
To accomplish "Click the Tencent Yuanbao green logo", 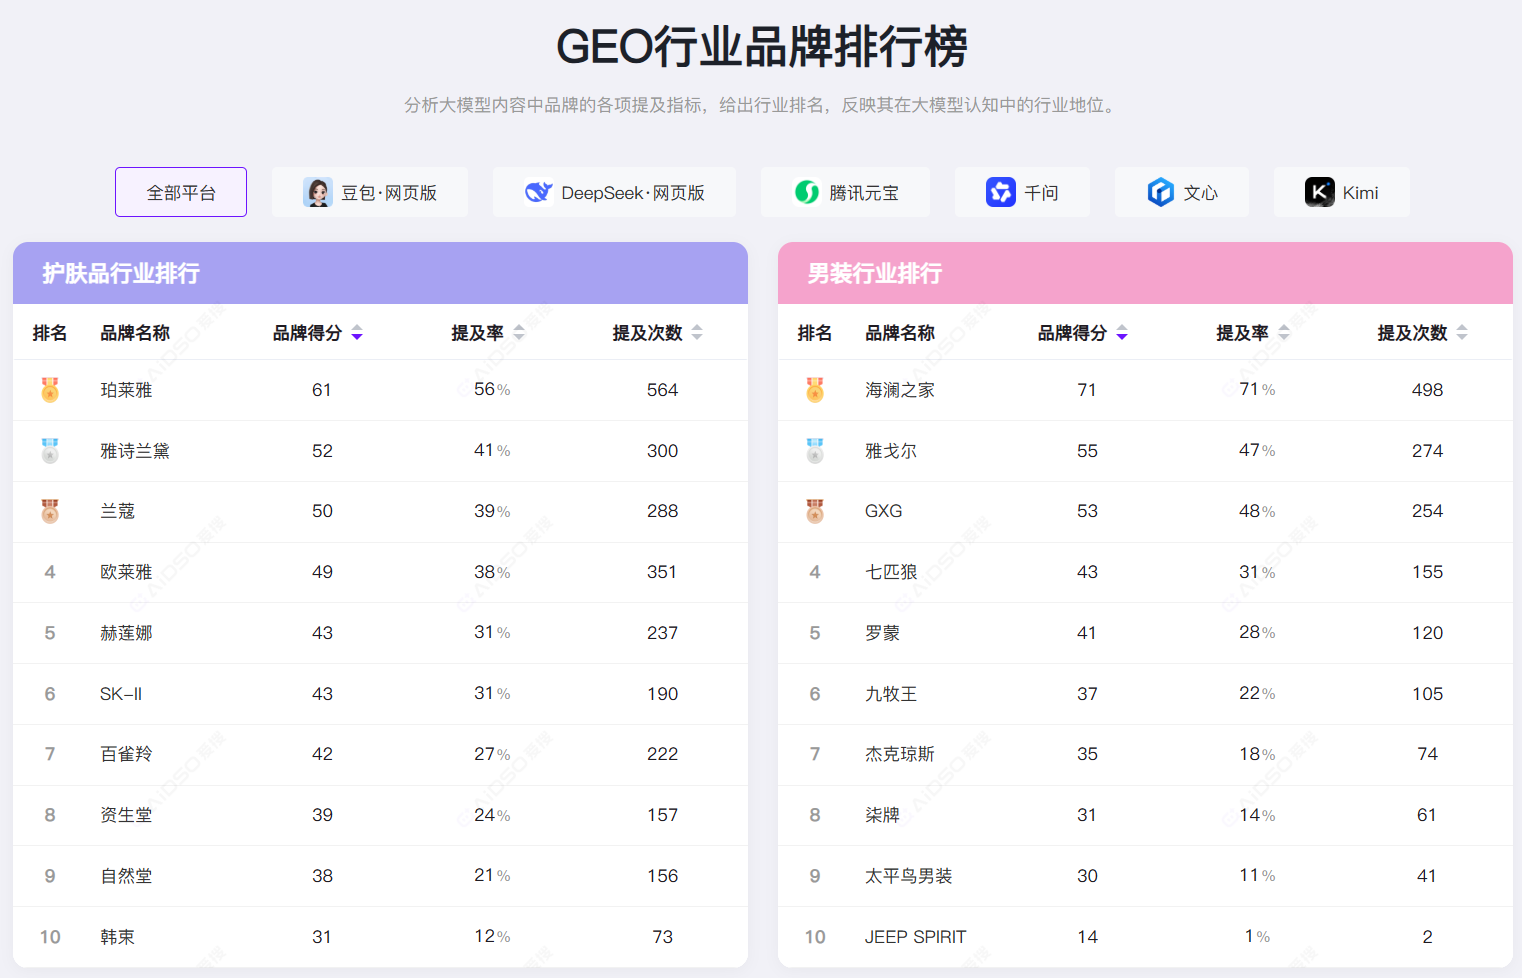I will 806,192.
